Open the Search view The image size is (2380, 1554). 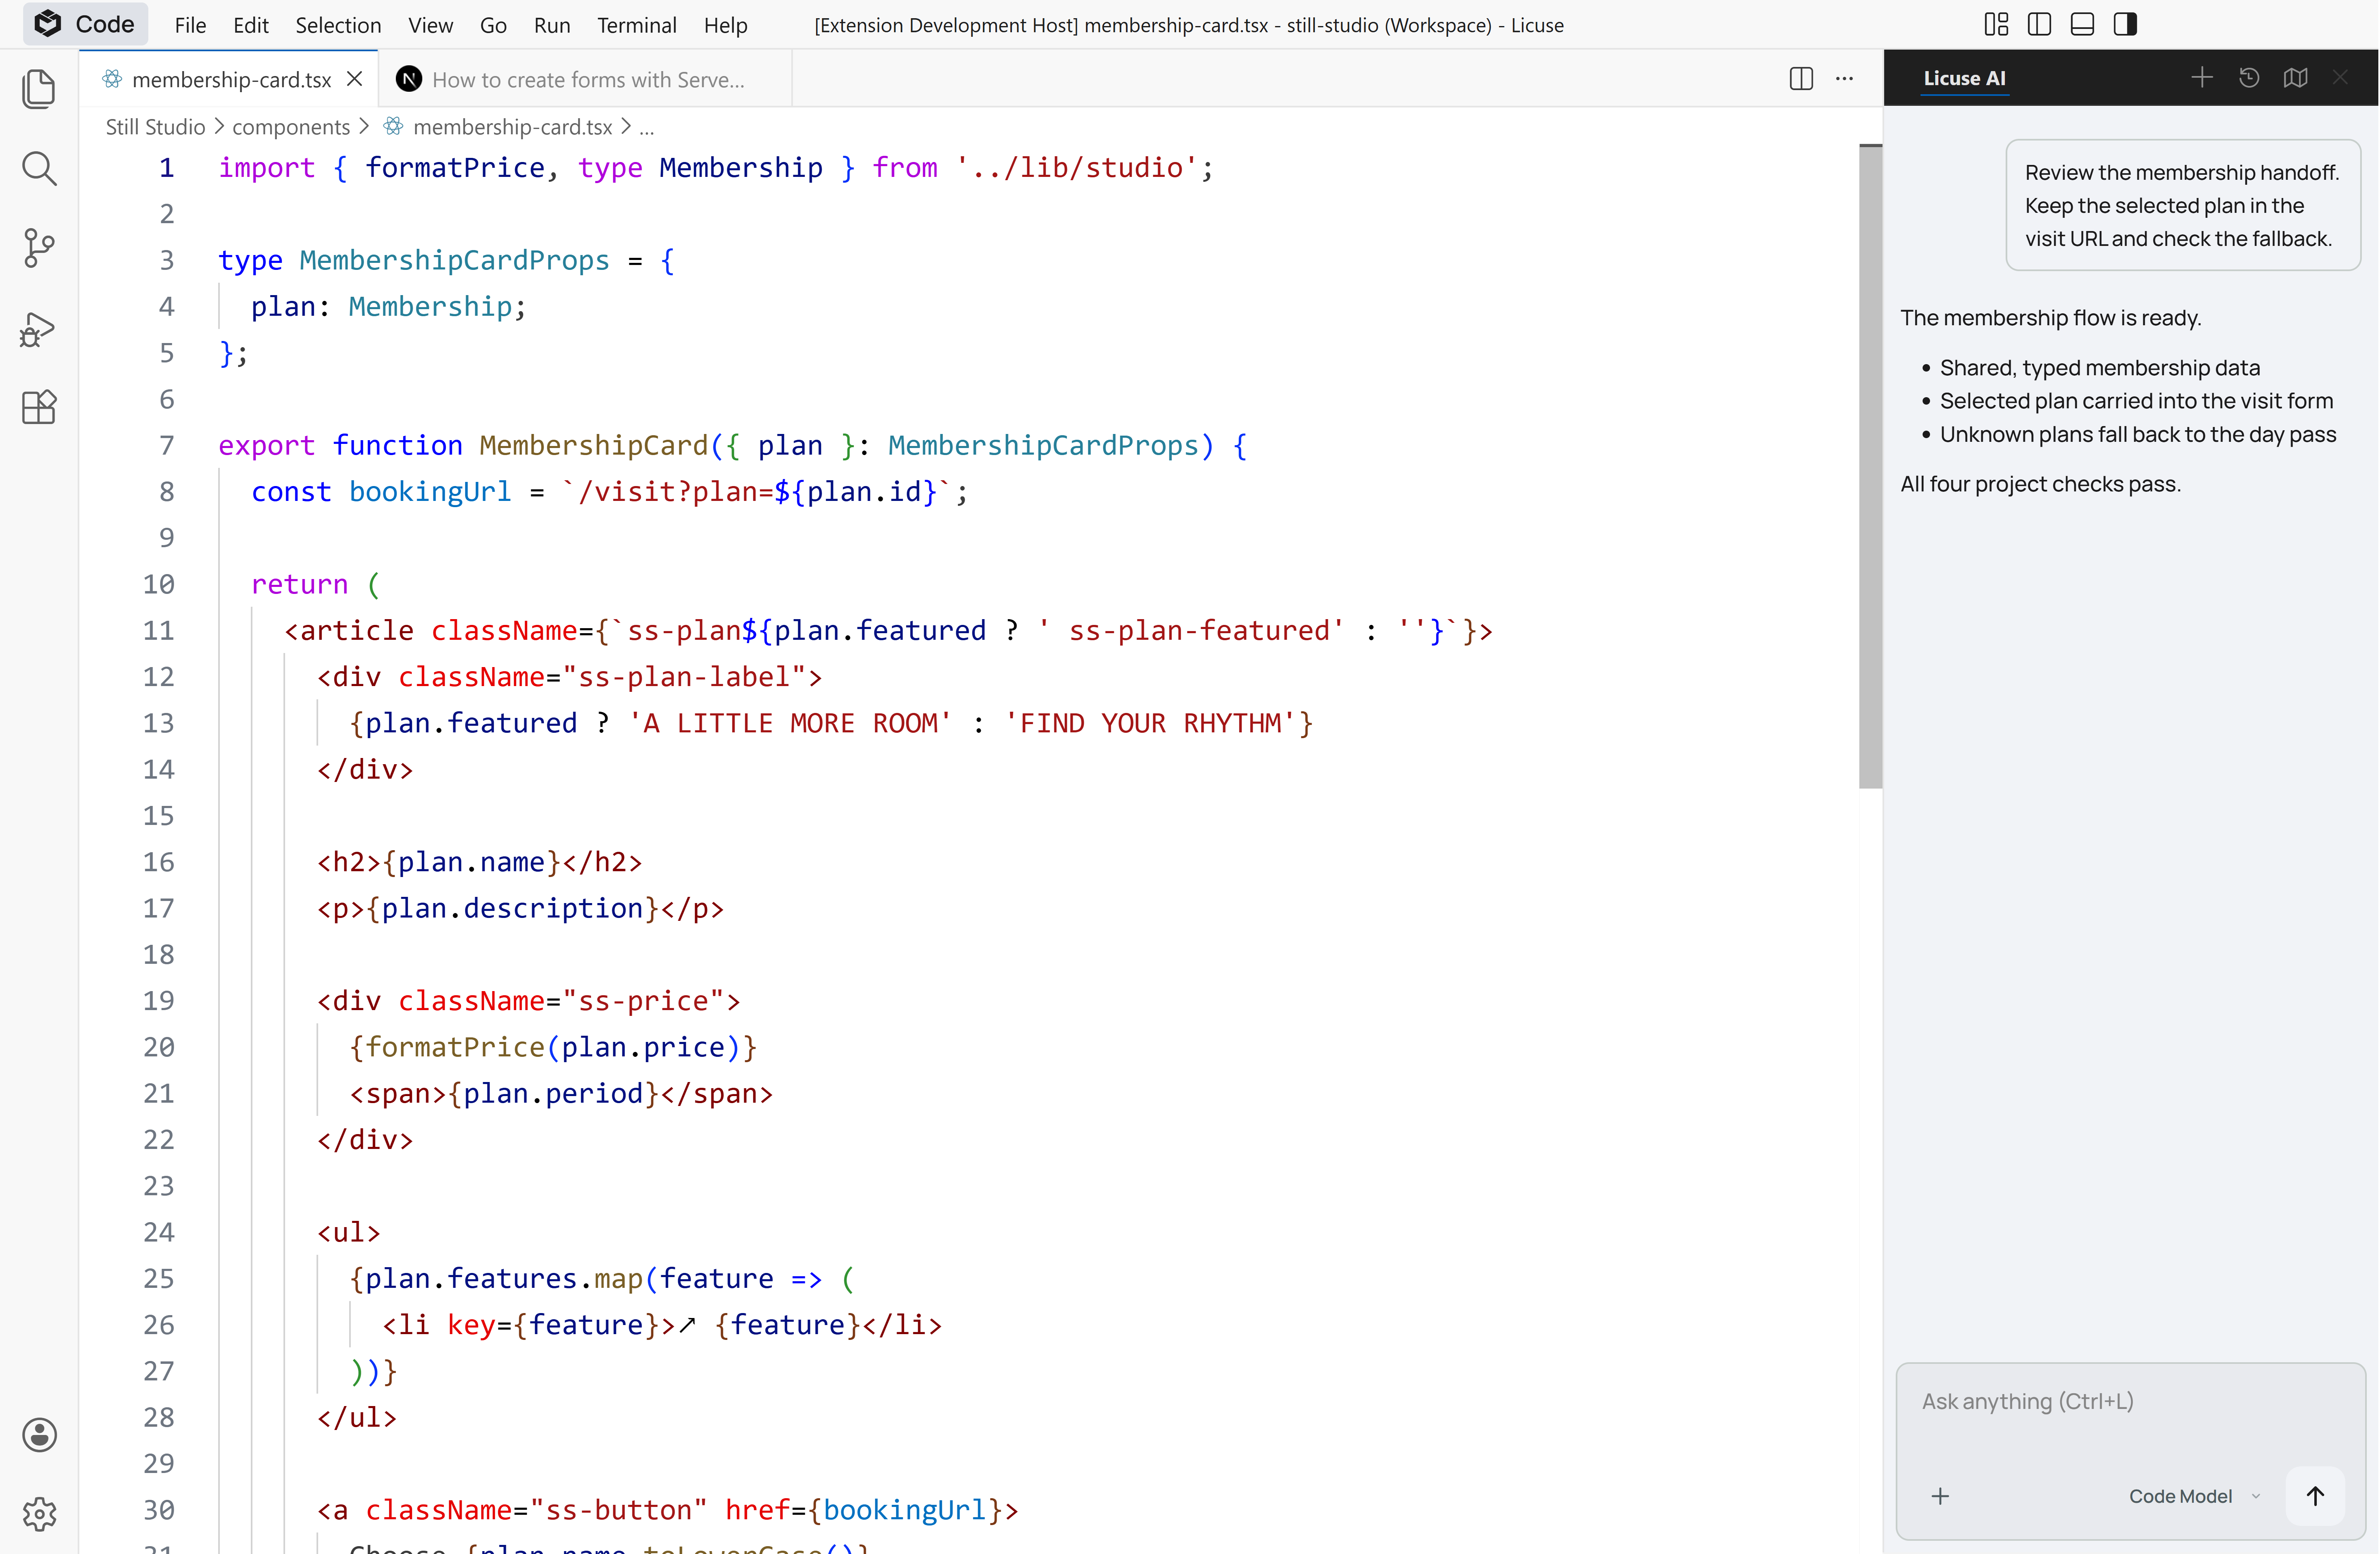(x=39, y=168)
